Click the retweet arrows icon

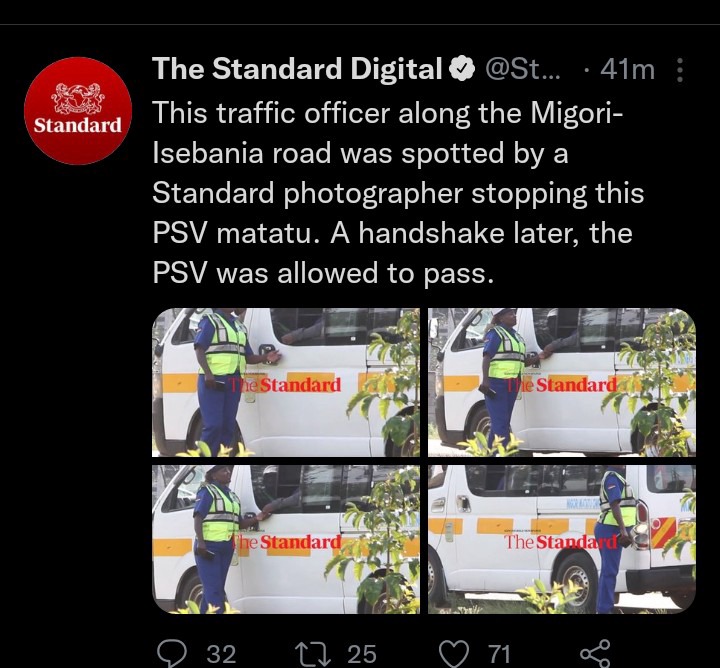point(312,654)
